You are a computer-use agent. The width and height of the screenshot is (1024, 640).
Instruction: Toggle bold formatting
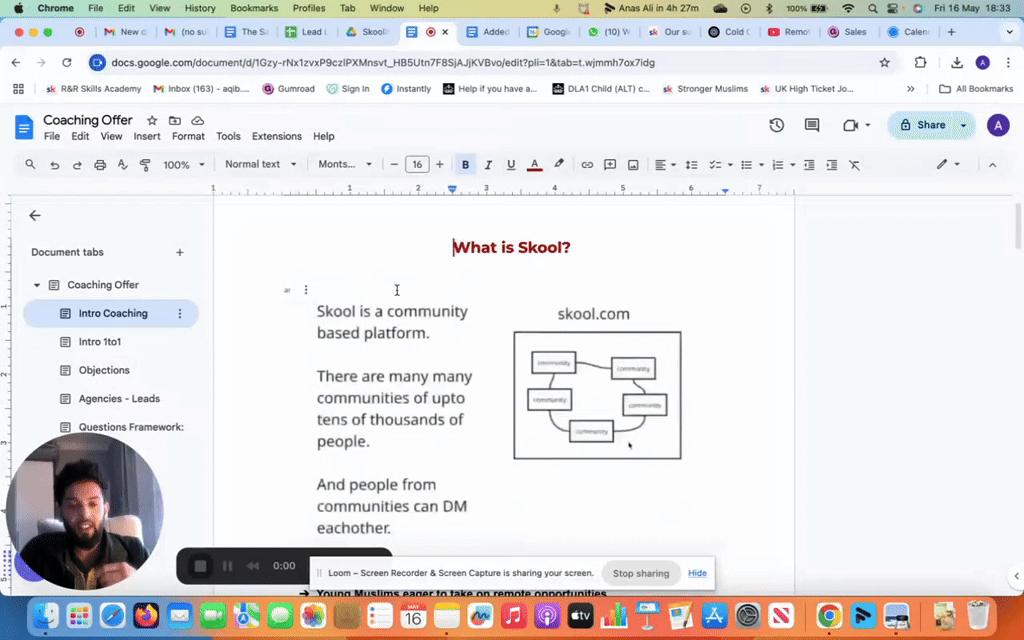click(x=465, y=165)
